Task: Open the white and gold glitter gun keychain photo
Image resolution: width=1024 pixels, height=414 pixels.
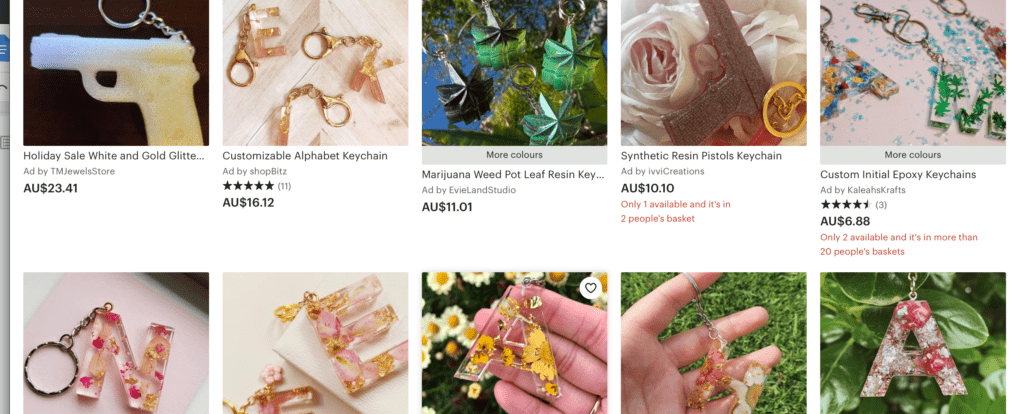Action: pos(116,72)
